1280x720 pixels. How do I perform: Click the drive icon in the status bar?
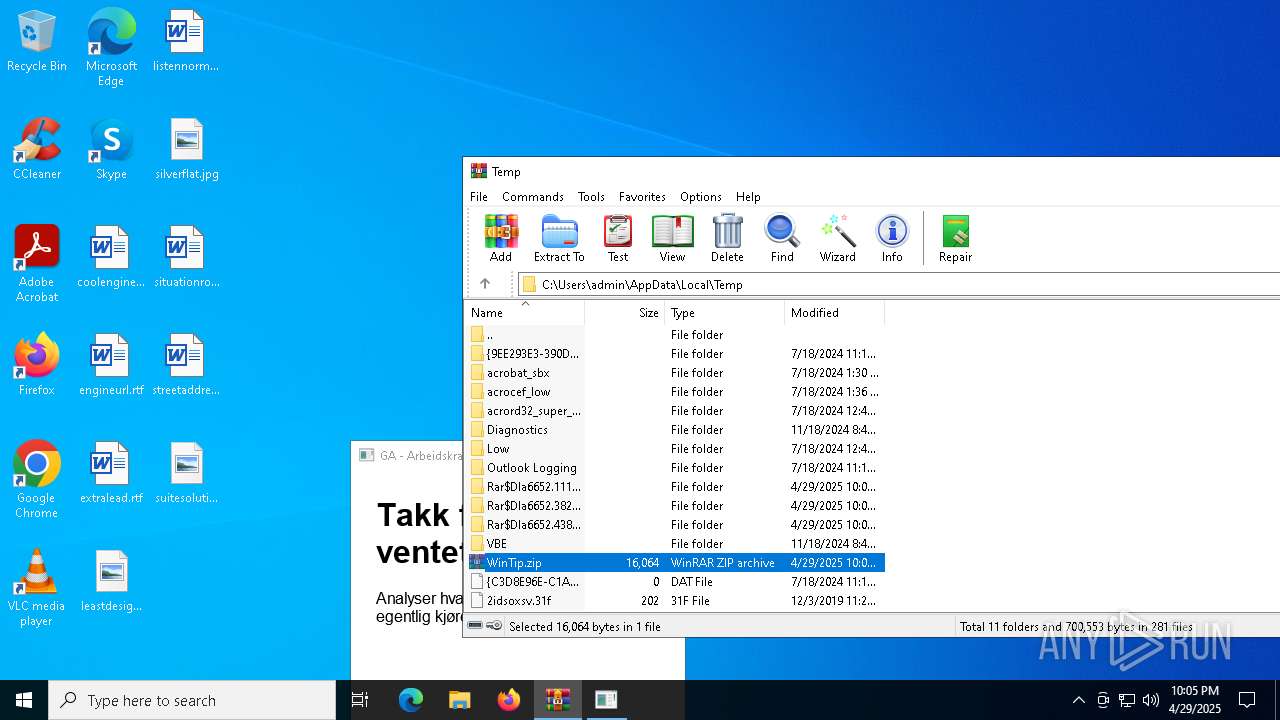476,626
